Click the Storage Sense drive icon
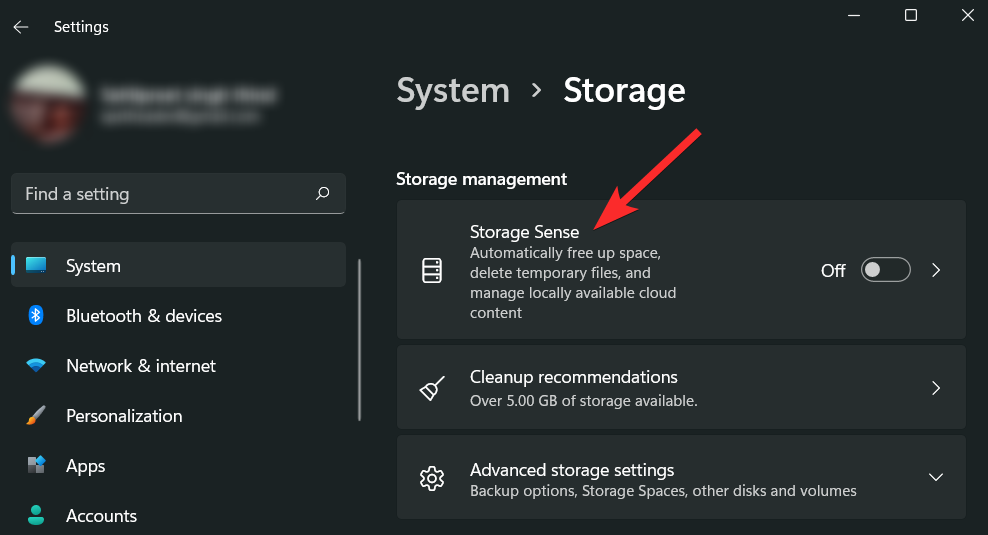This screenshot has width=988, height=535. [432, 270]
